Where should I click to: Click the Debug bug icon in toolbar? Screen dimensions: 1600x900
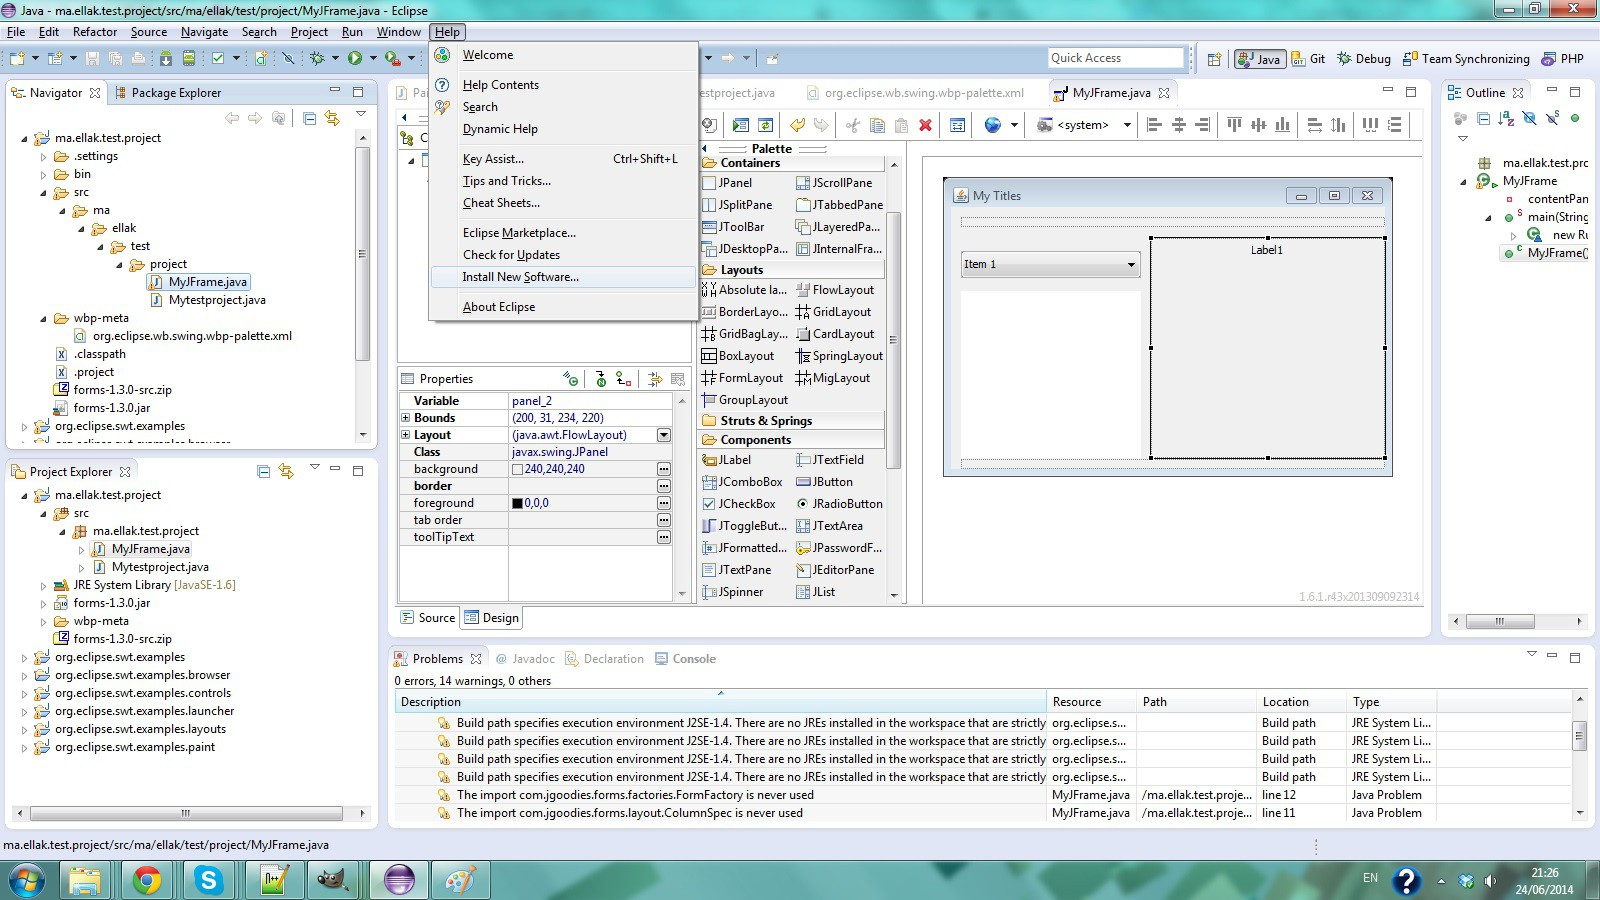pos(317,58)
